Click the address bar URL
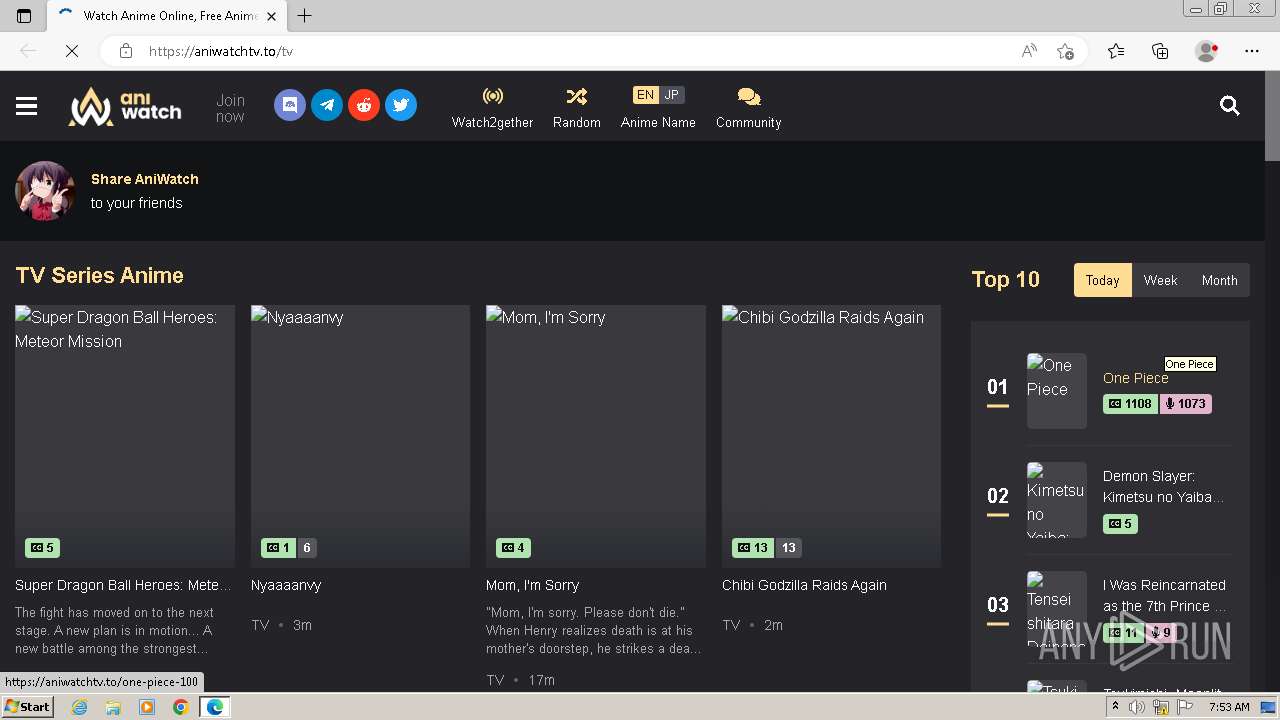This screenshot has width=1280, height=720. click(x=221, y=51)
